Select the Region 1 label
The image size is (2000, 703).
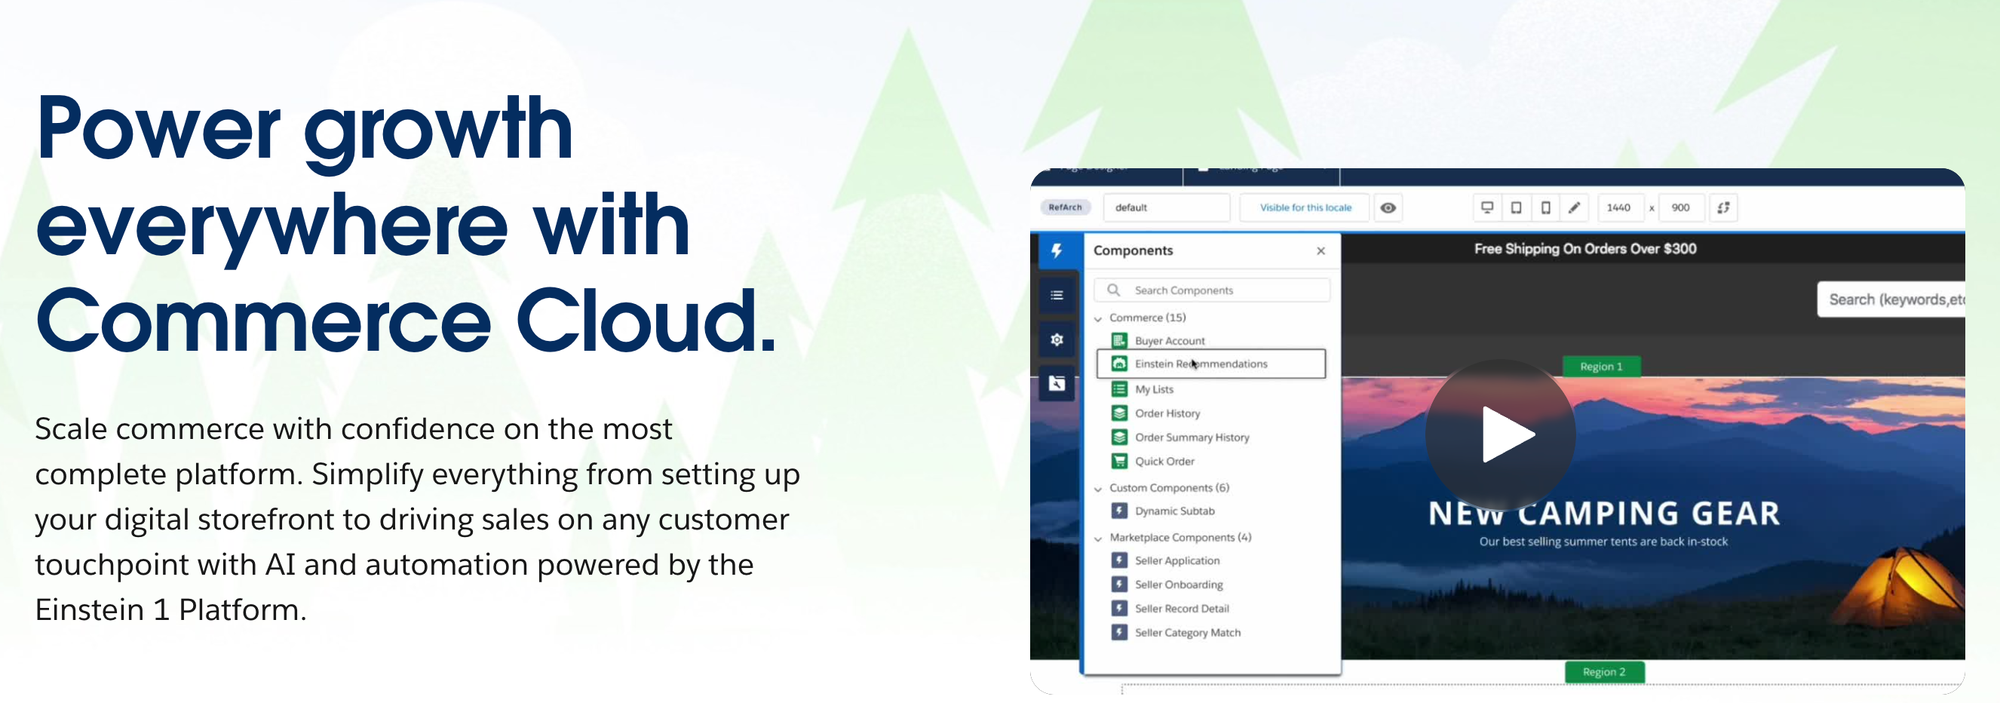coord(1601,367)
